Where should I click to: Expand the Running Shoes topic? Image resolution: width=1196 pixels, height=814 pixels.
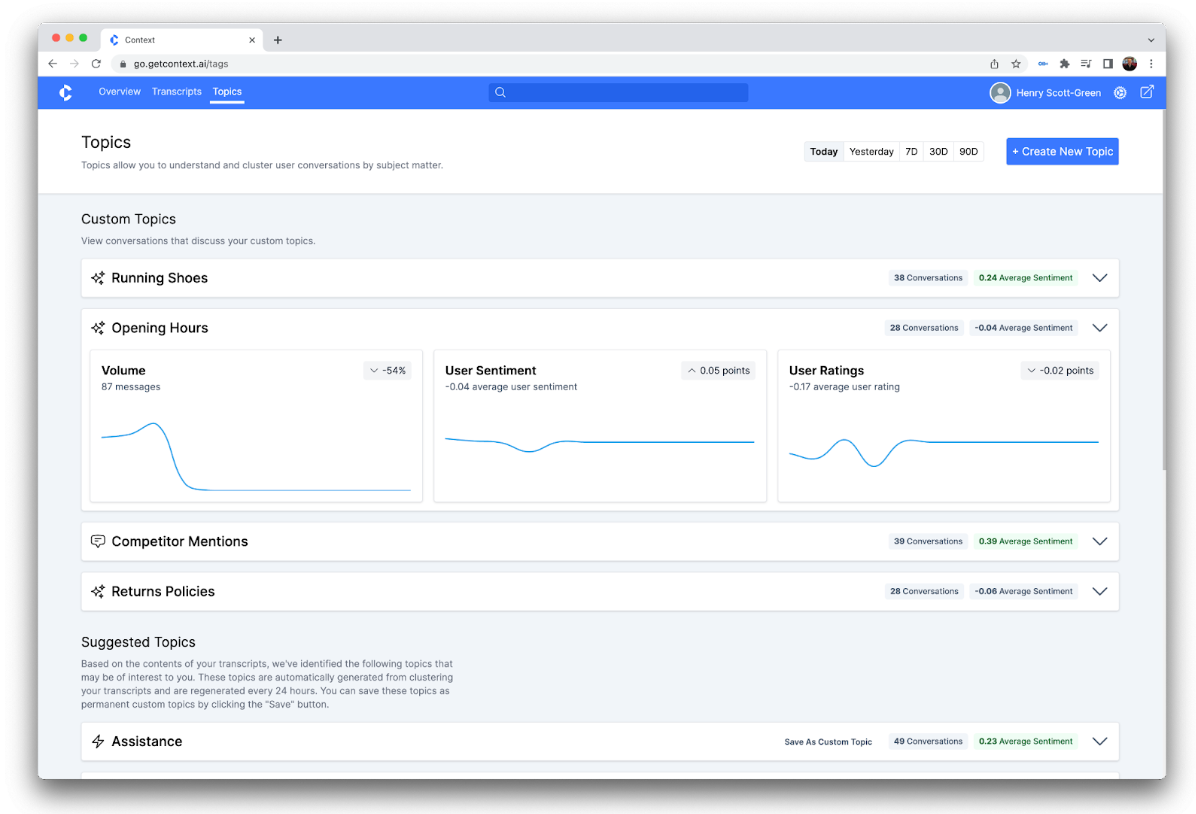1100,278
